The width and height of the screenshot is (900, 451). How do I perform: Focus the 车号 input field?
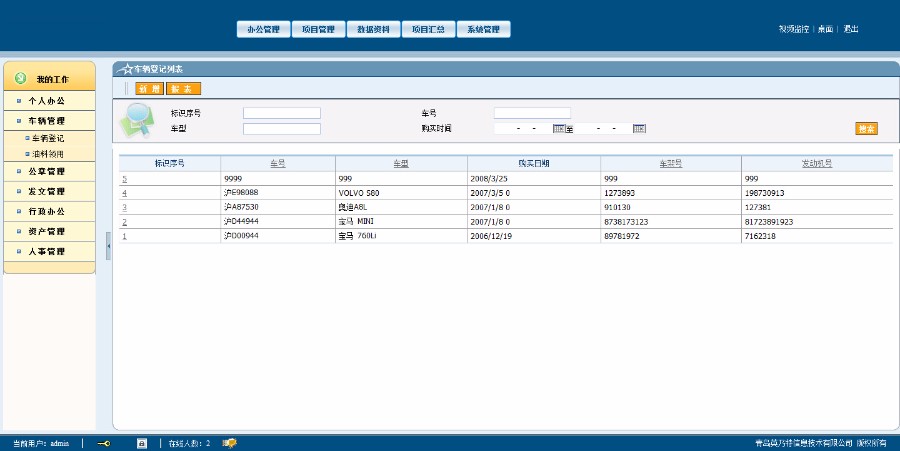pos(533,113)
